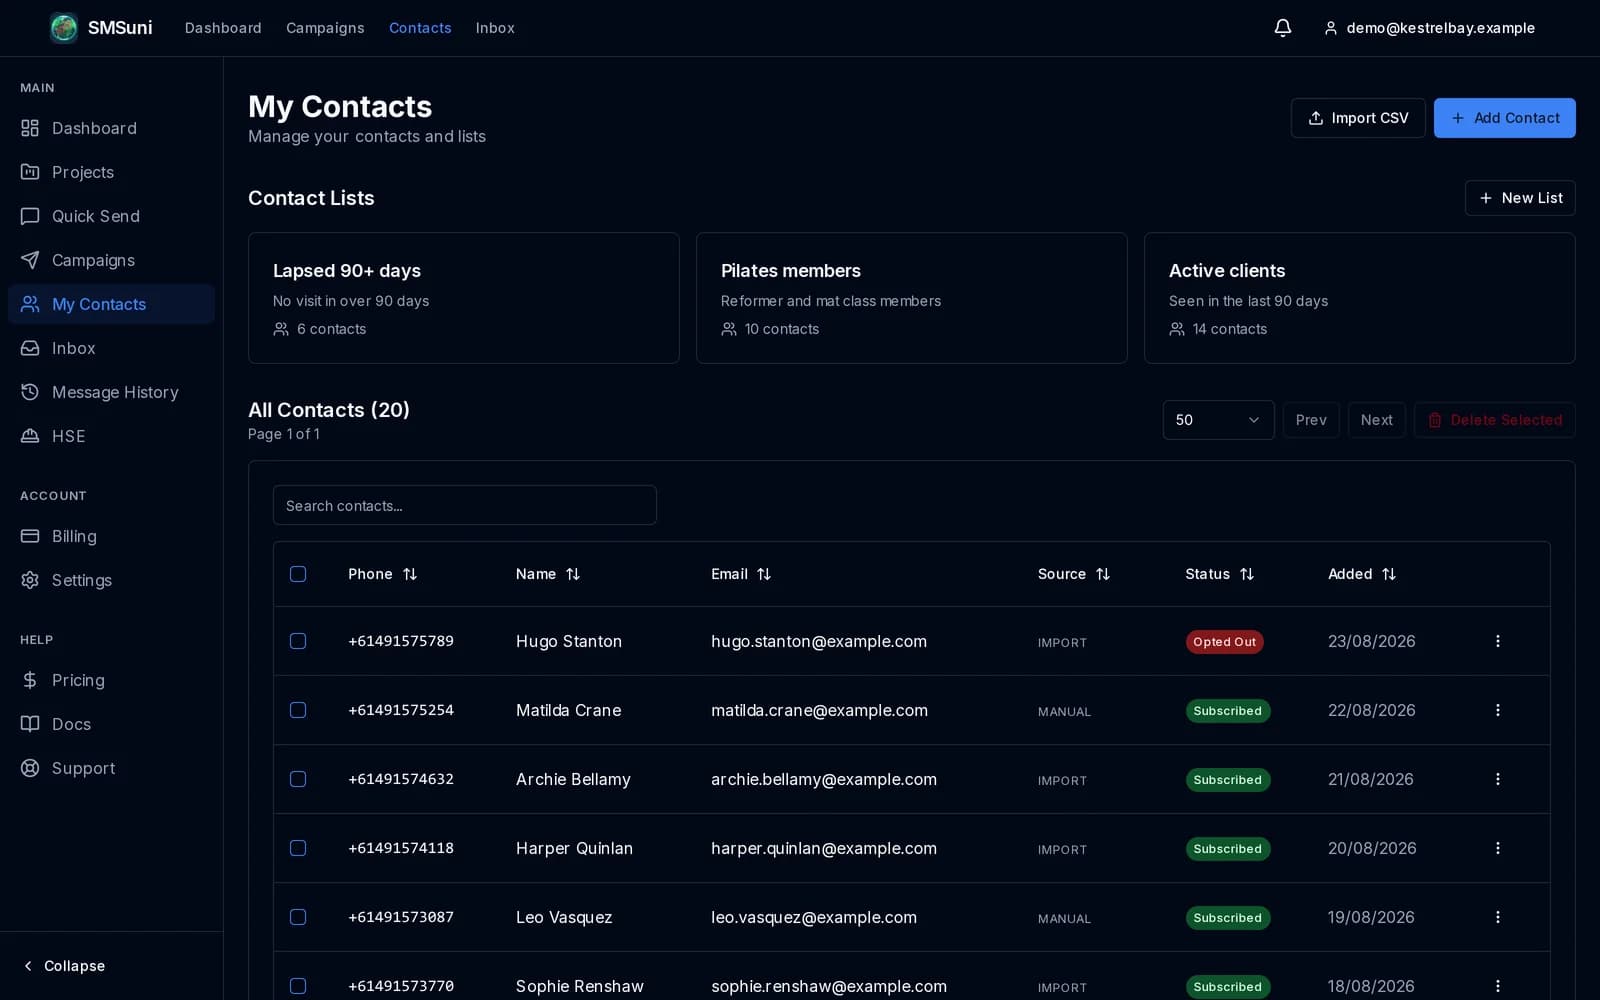Image resolution: width=1600 pixels, height=1000 pixels.
Task: Go to Projects in the sidebar
Action: (111, 172)
